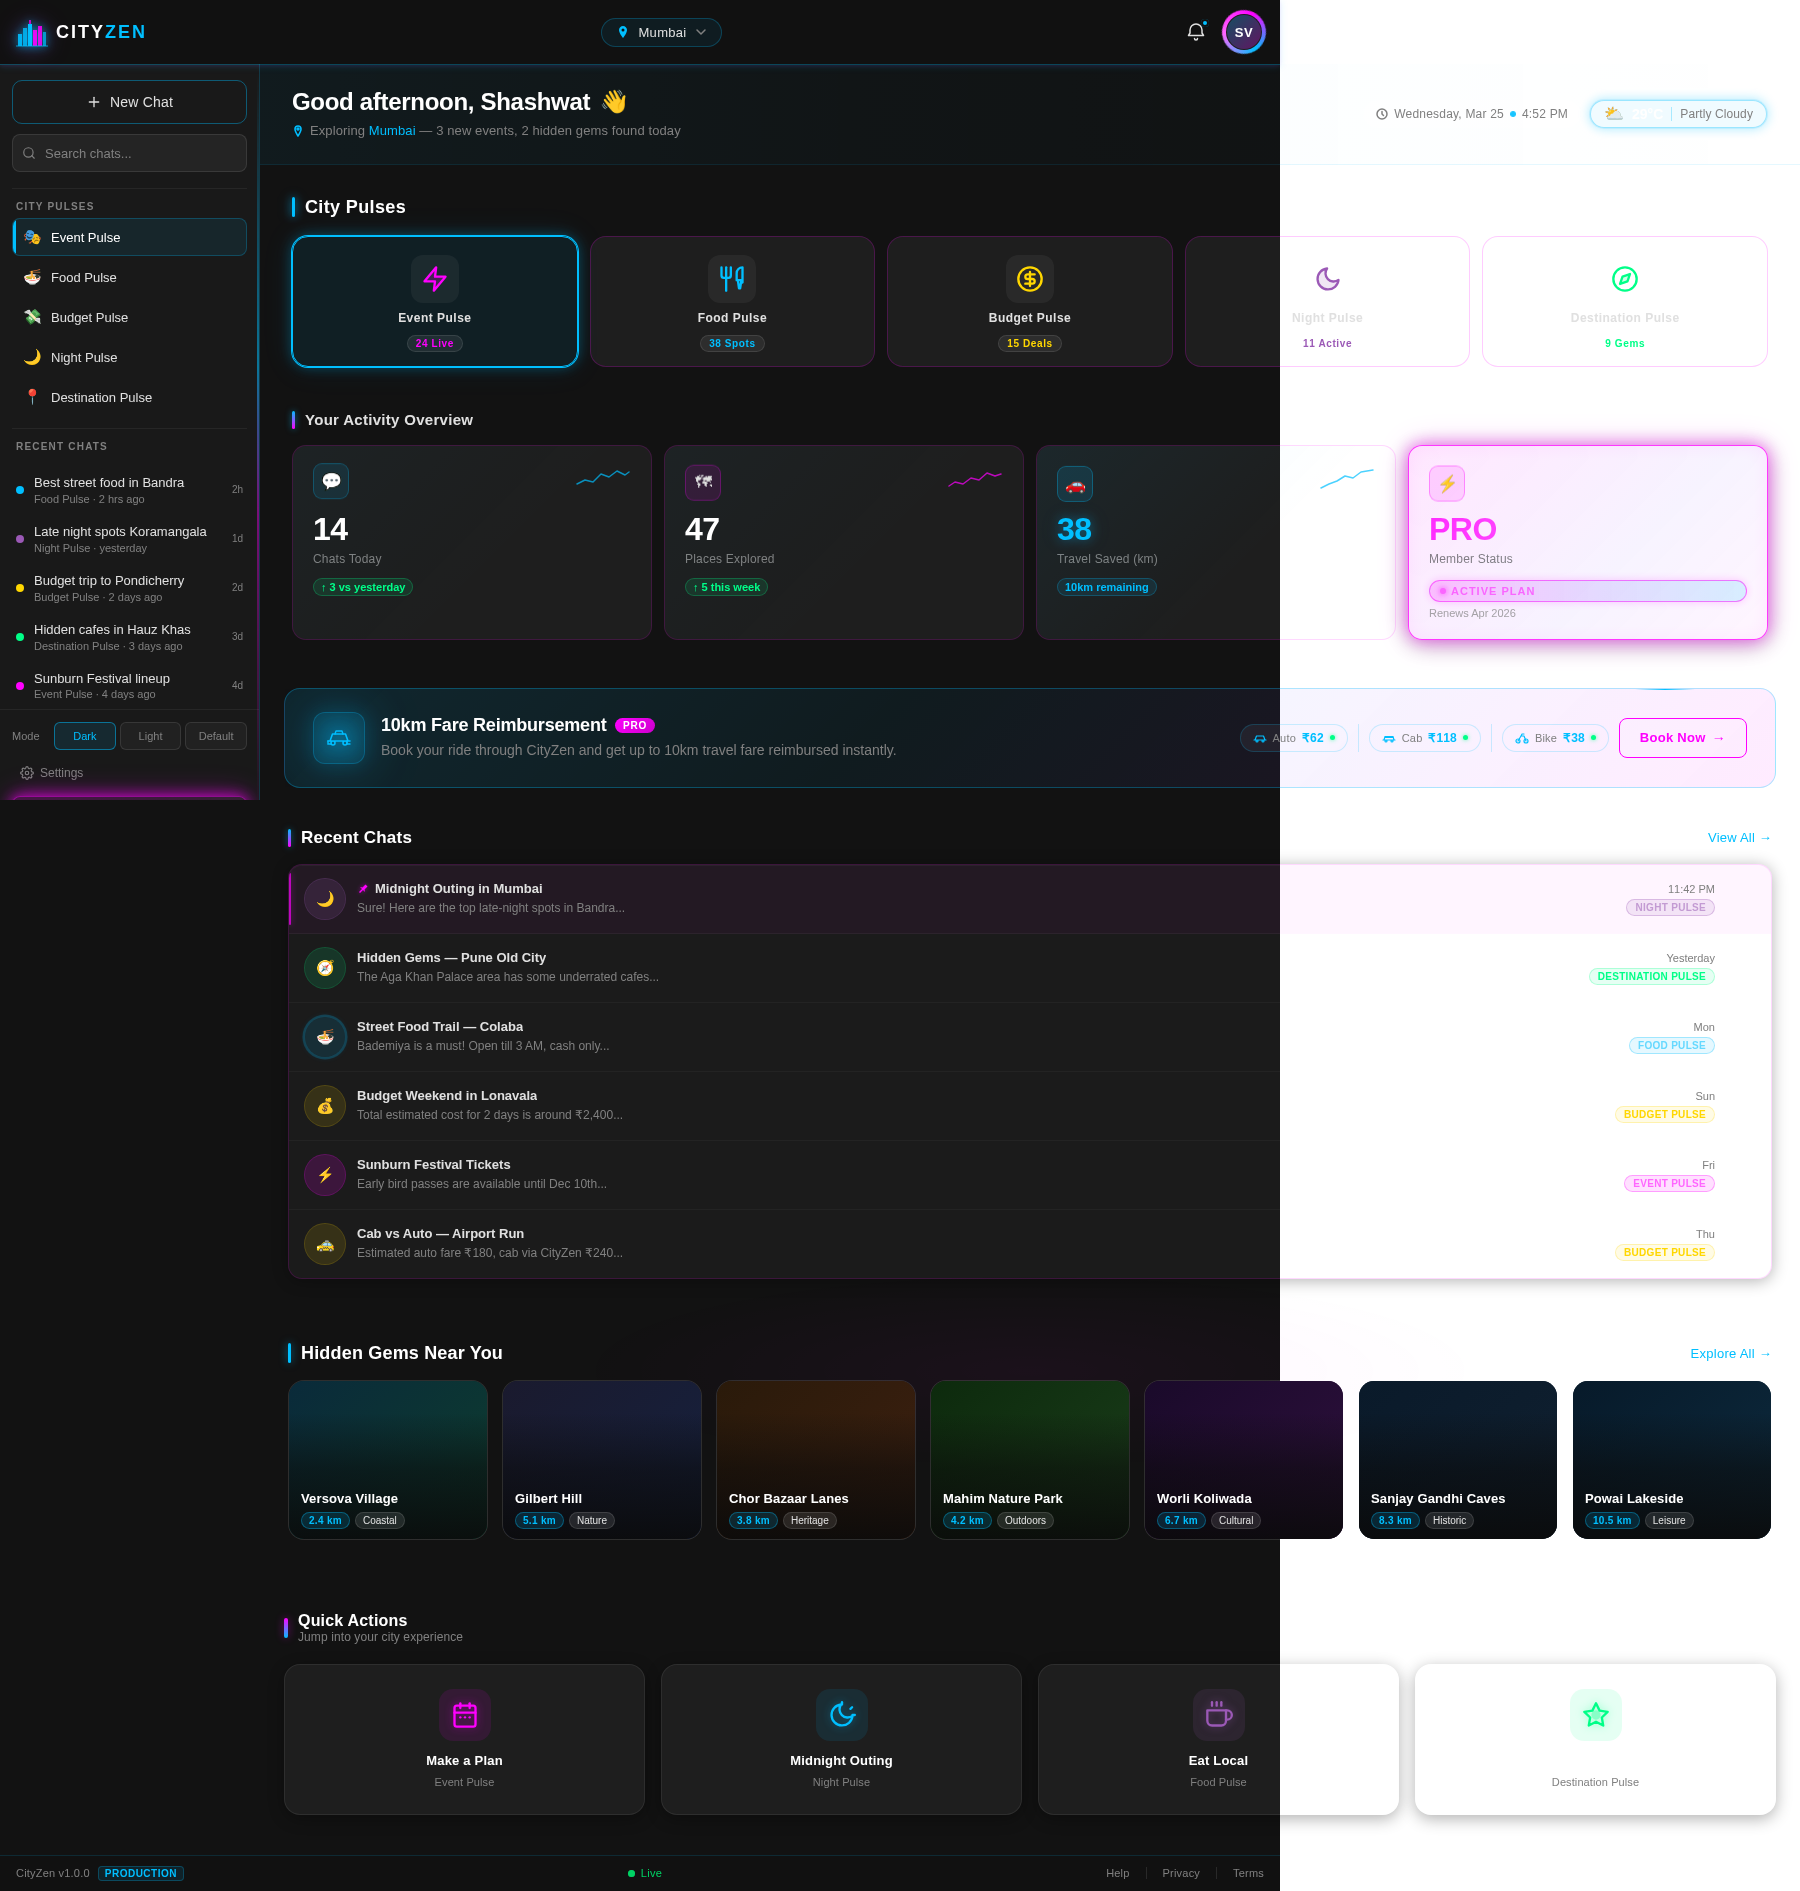The height and width of the screenshot is (1891, 1800).
Task: Select Default mode option
Action: point(216,736)
